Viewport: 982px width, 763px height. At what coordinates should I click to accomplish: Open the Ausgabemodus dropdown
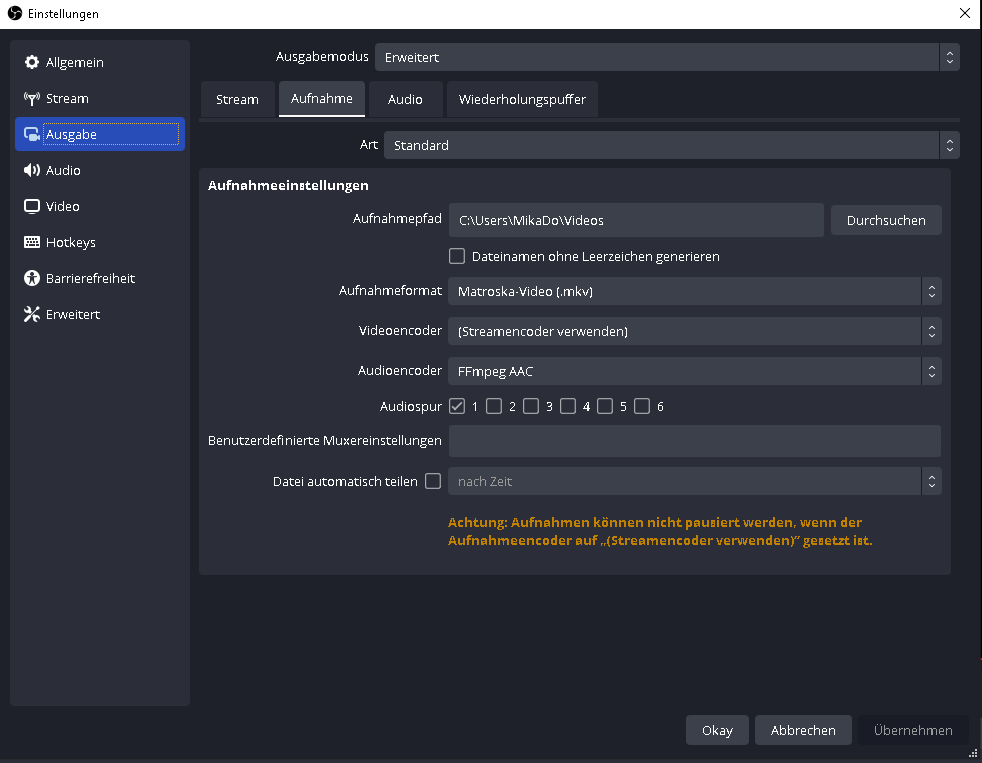point(667,57)
